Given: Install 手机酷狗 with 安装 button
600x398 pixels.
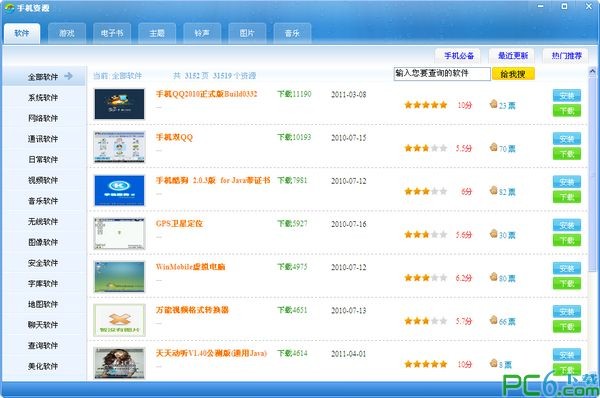Looking at the screenshot, I should point(567,182).
